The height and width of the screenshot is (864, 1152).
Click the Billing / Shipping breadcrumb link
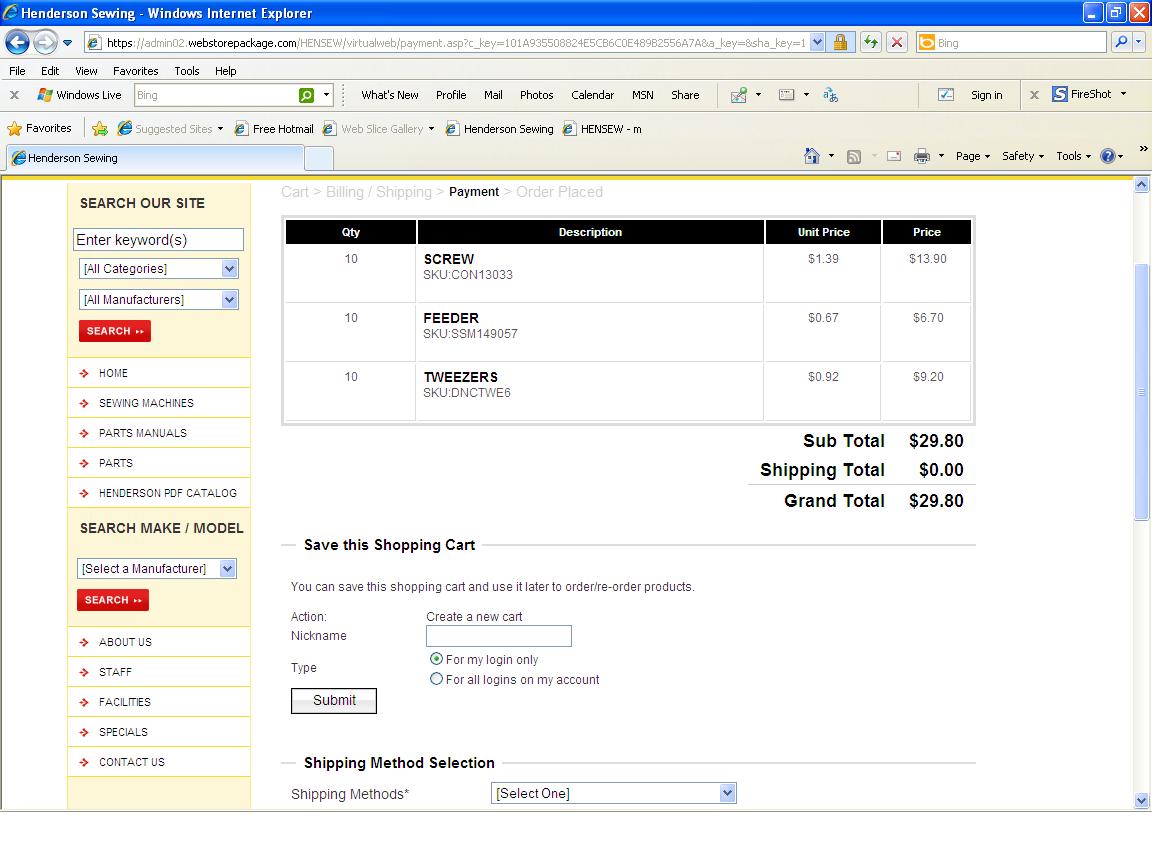pos(378,192)
